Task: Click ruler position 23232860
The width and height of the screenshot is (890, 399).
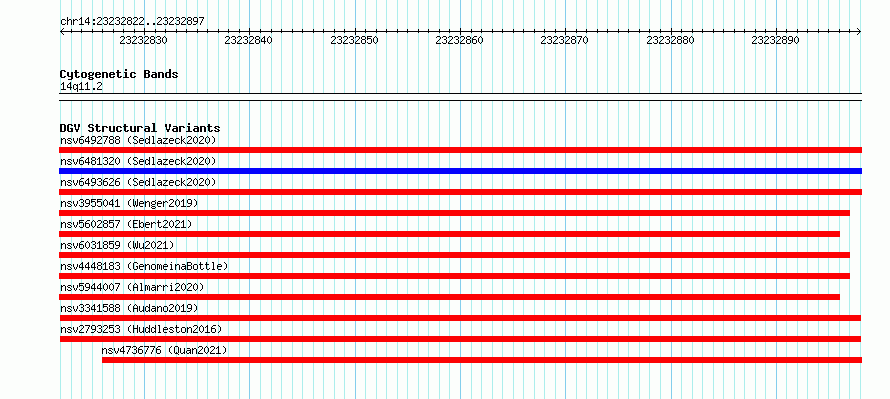Action: (x=459, y=40)
